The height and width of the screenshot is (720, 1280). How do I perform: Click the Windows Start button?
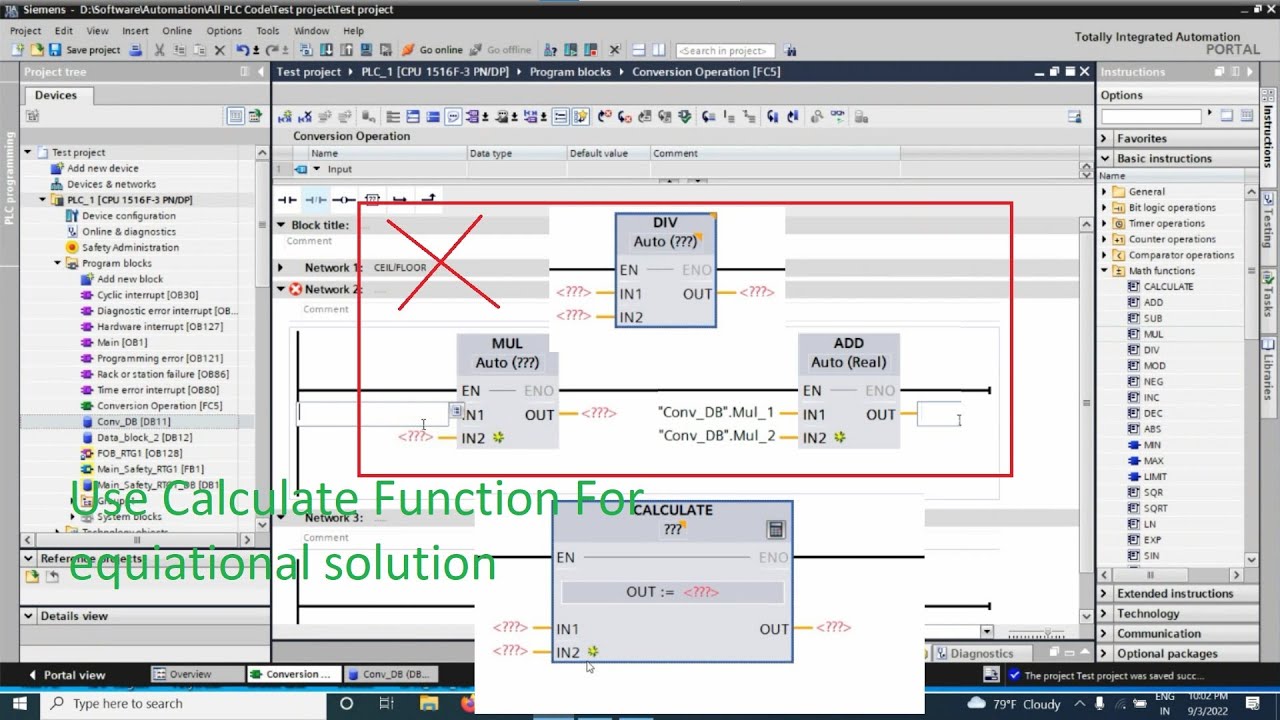tap(19, 704)
